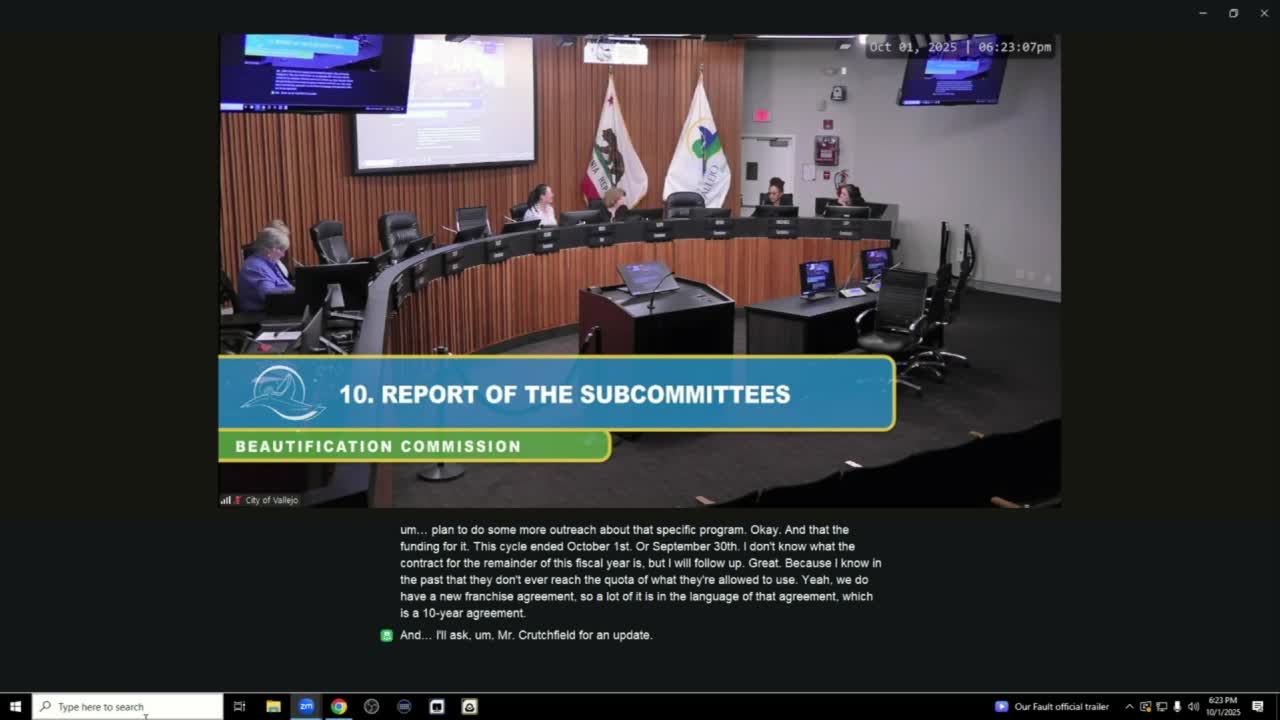Click the muted mic icon beside City of Vallejo

tap(239, 500)
